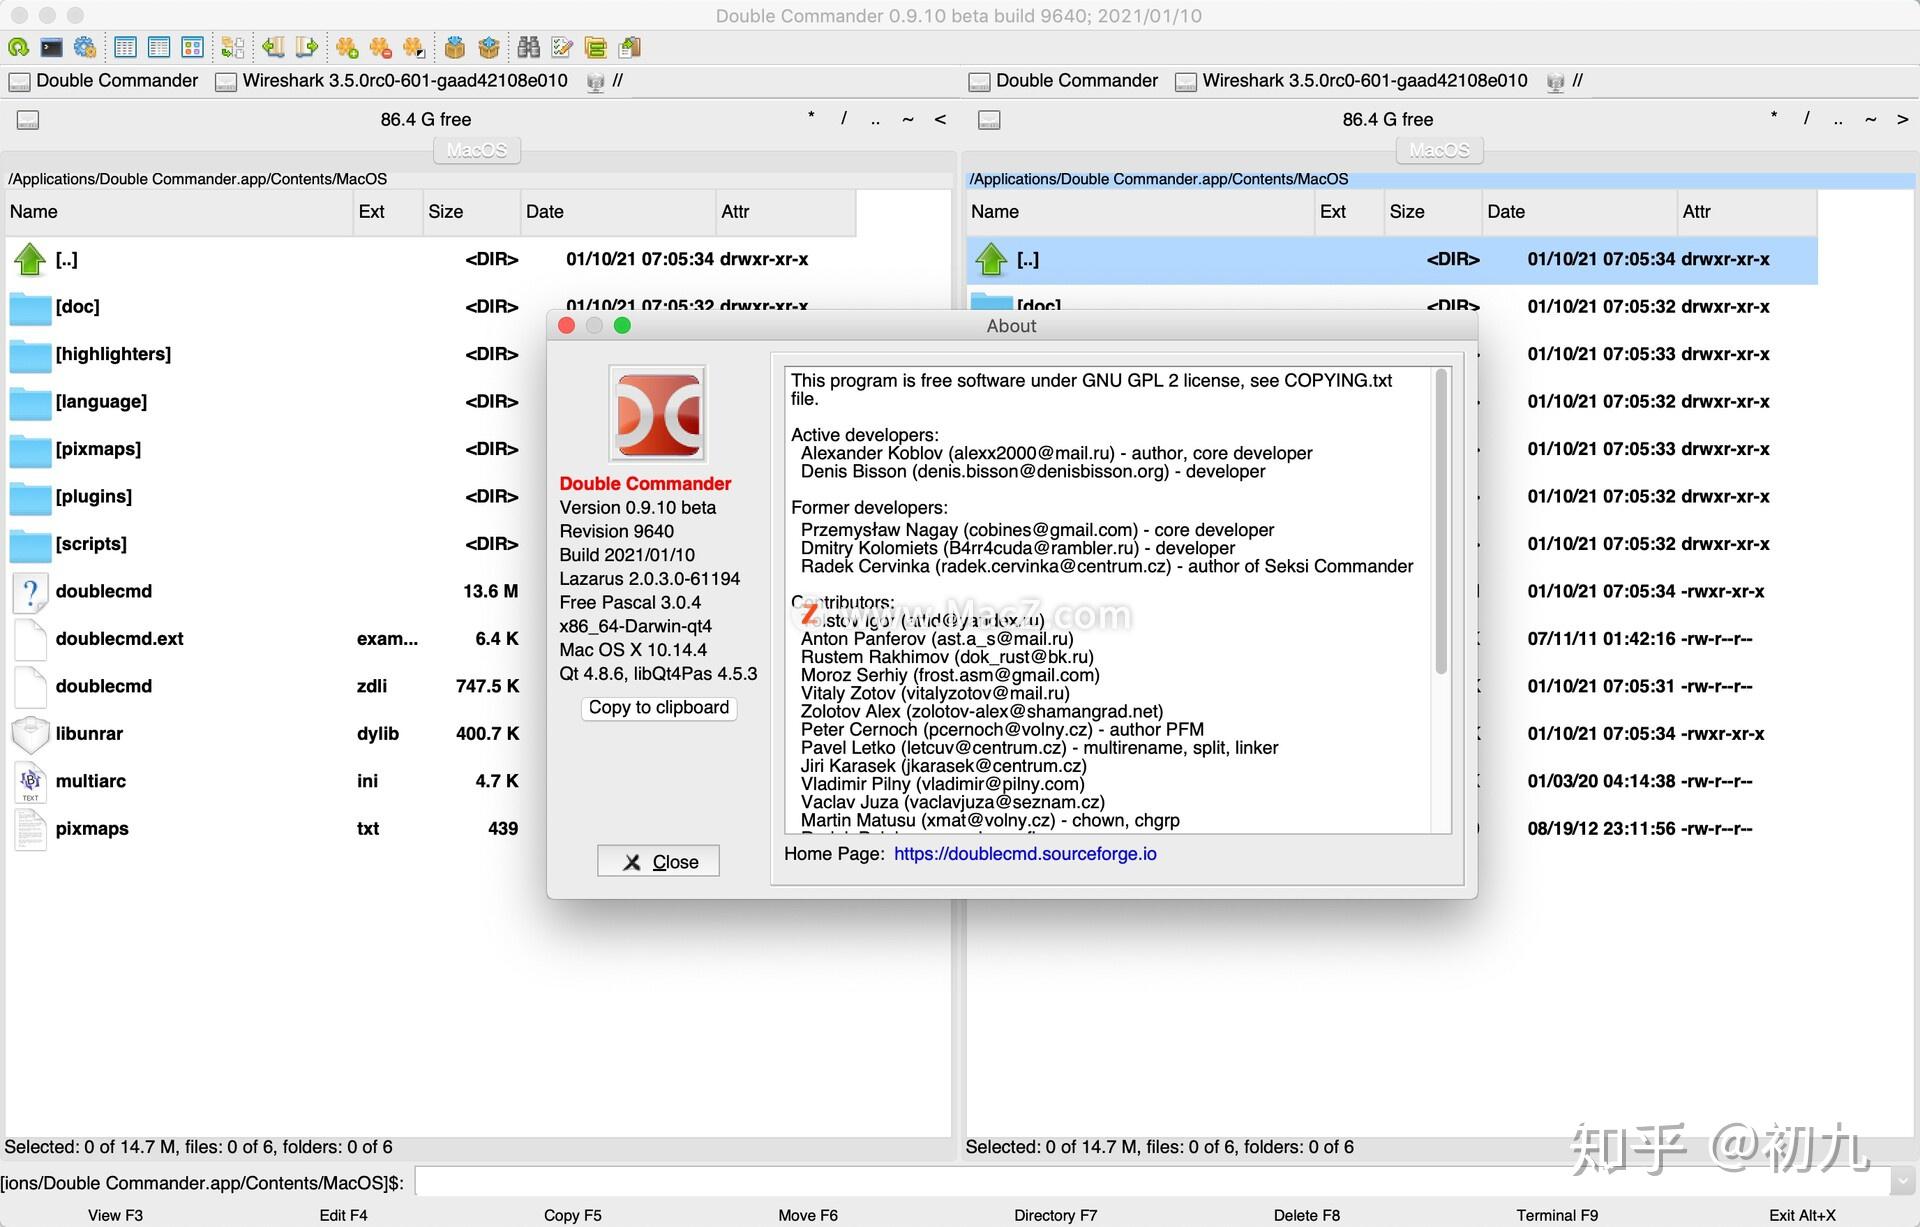The width and height of the screenshot is (1920, 1227).
Task: Click the left panel MacOS tab
Action: pyautogui.click(x=477, y=151)
